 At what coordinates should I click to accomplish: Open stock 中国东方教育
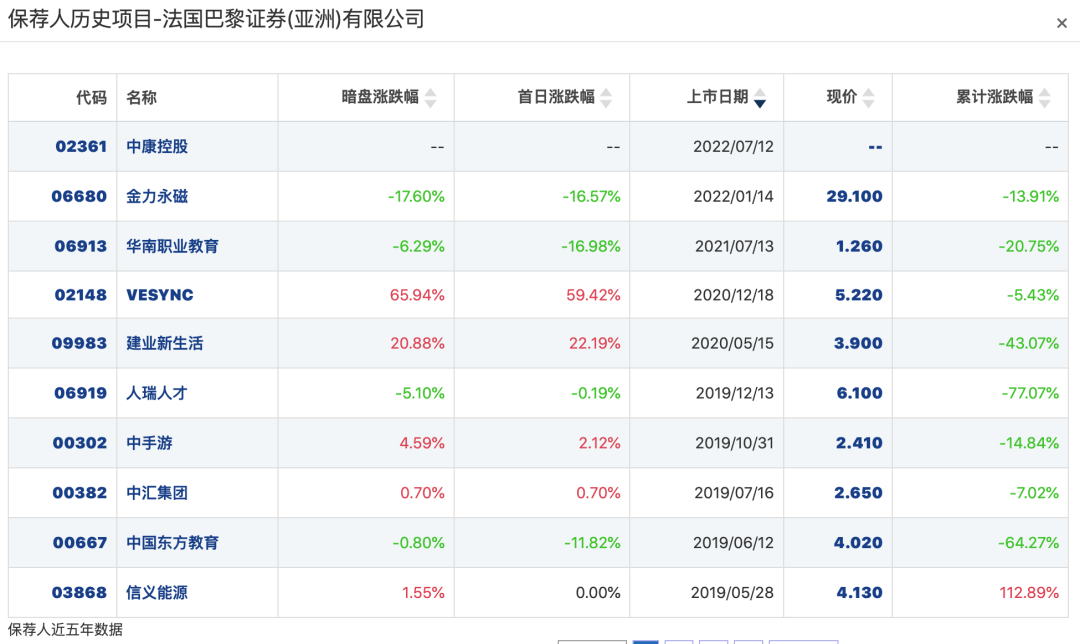point(172,543)
